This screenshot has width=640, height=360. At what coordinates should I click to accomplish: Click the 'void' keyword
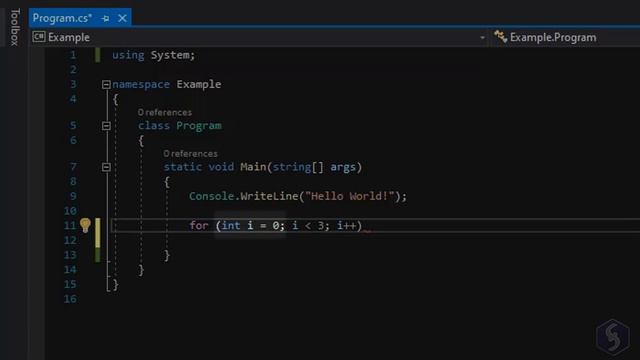pos(221,167)
